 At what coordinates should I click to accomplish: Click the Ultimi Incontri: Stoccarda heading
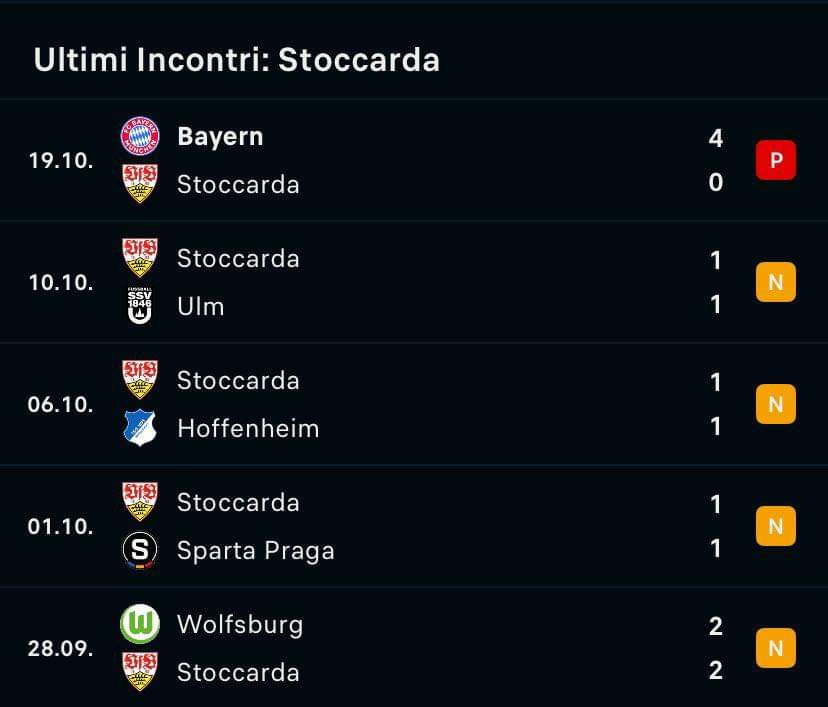(x=237, y=59)
